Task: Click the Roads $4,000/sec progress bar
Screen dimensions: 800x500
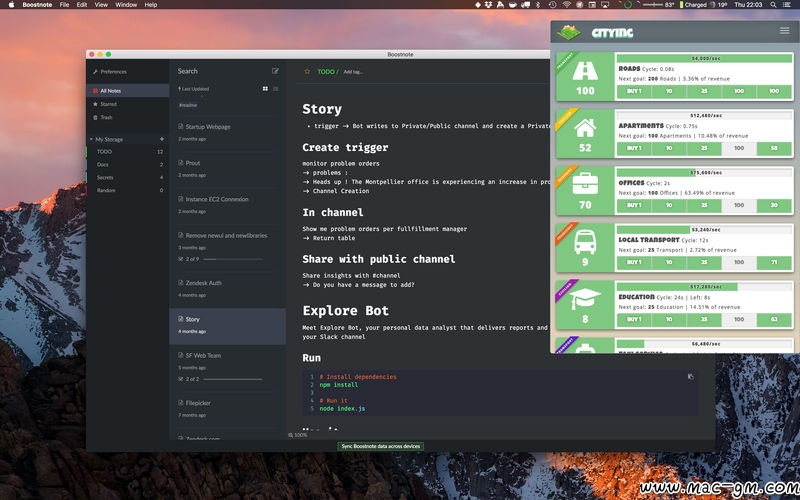Action: pos(705,58)
